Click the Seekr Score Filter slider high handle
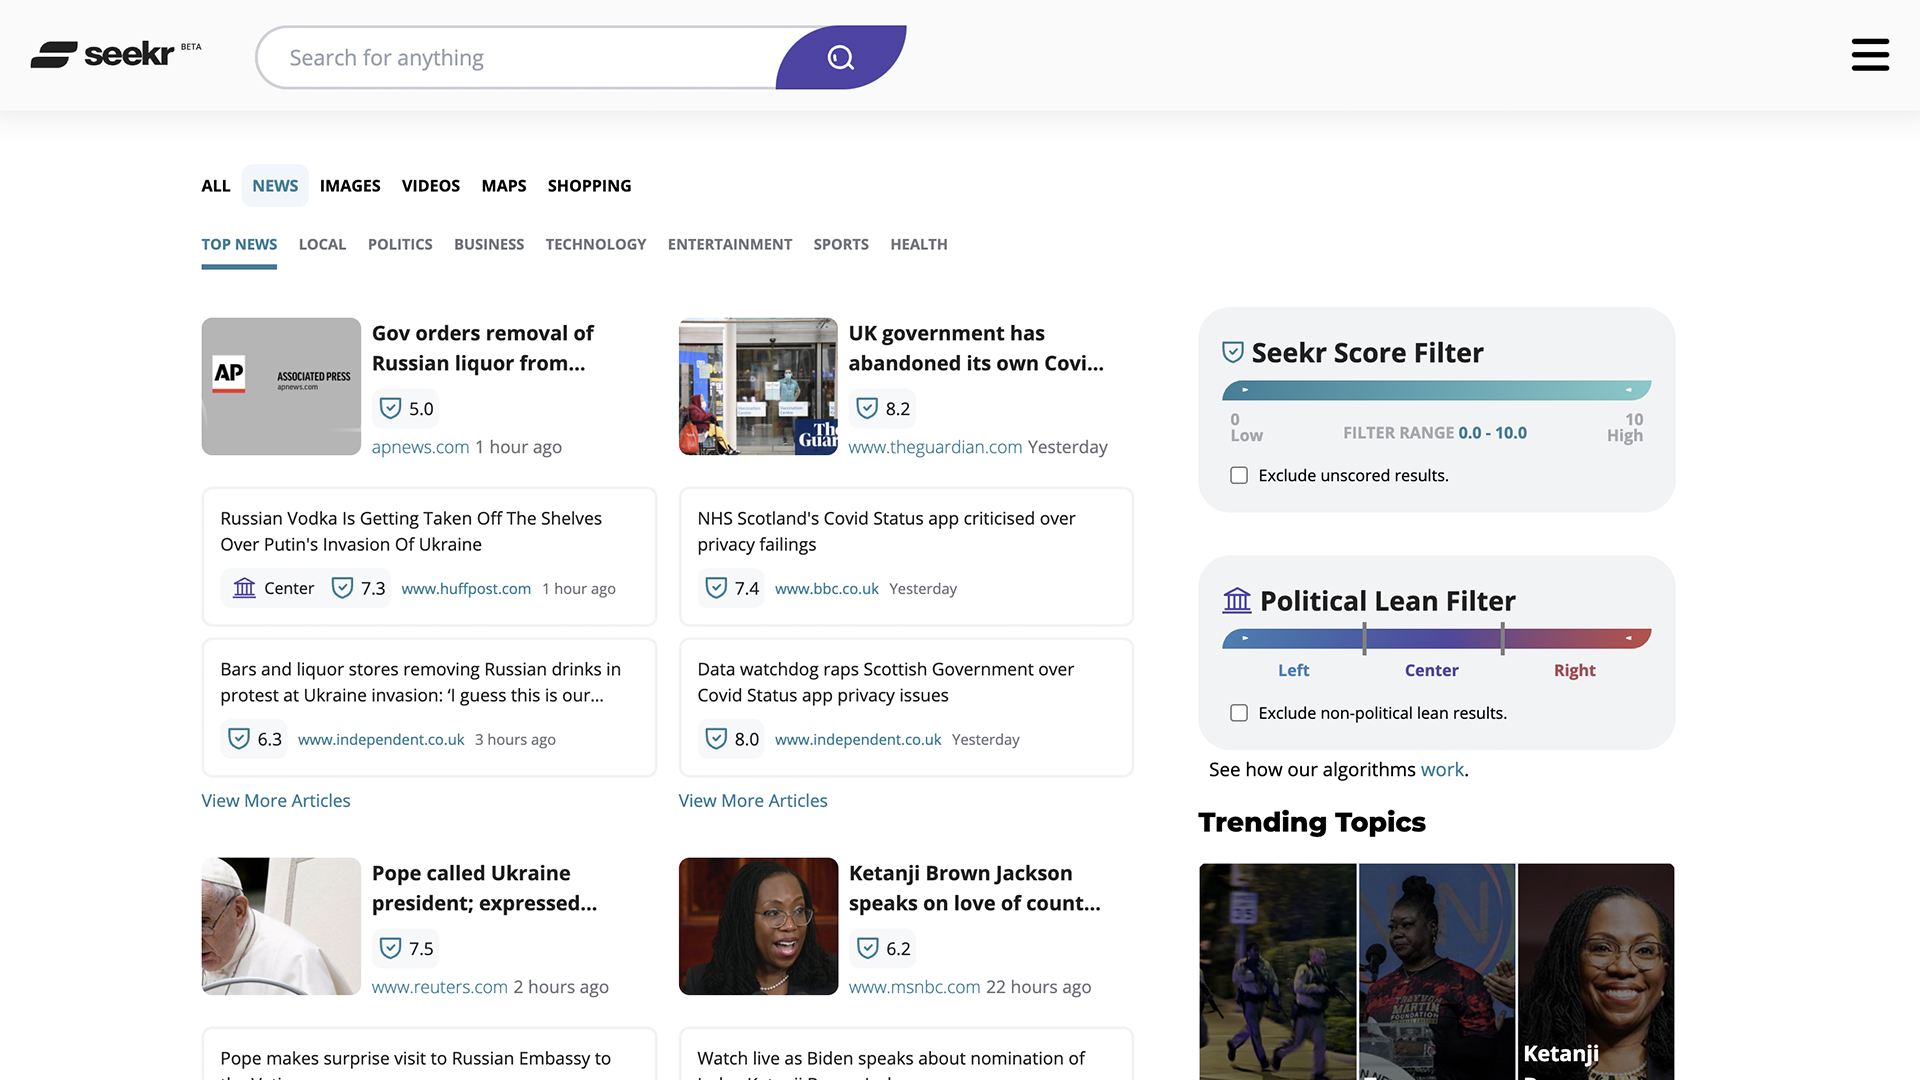The image size is (1920, 1080). pyautogui.click(x=1629, y=390)
